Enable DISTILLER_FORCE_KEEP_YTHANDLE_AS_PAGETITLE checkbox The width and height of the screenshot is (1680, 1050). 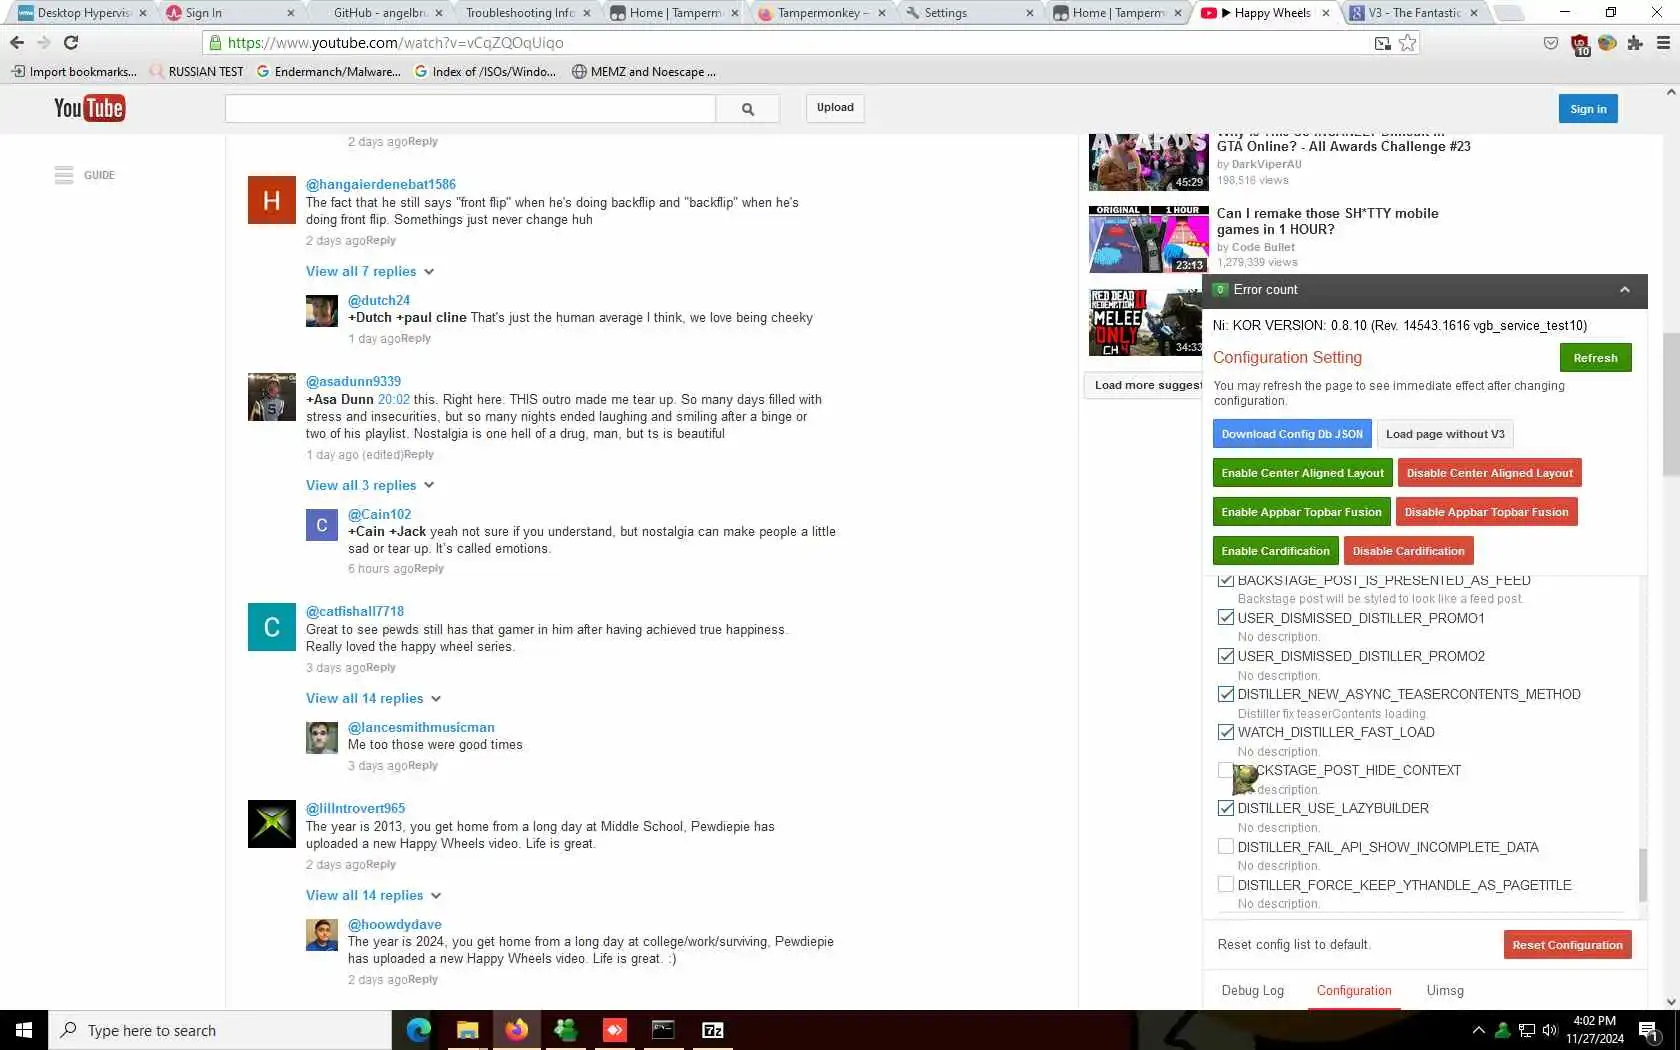coord(1226,885)
